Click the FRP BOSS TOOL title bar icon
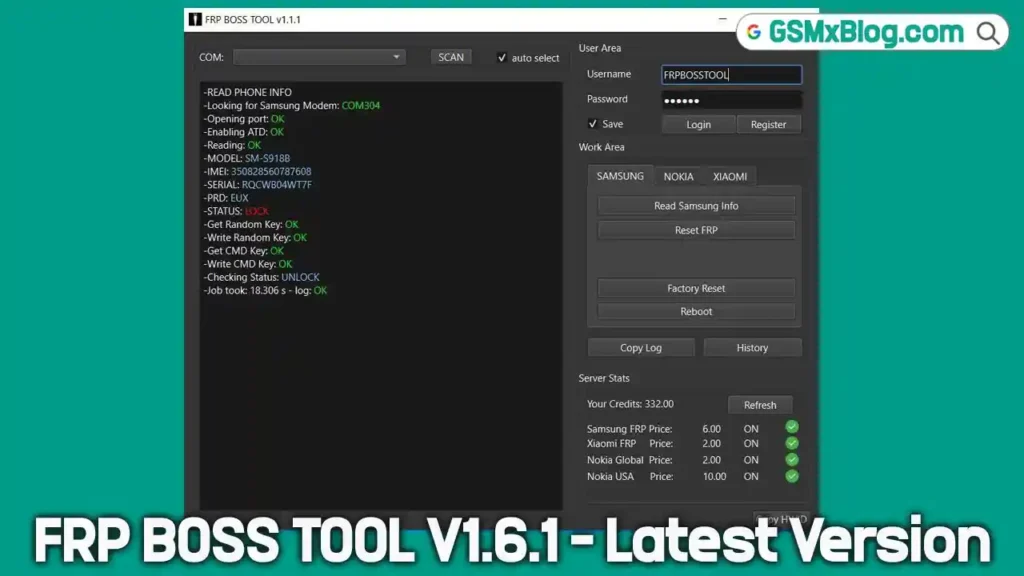 [196, 18]
